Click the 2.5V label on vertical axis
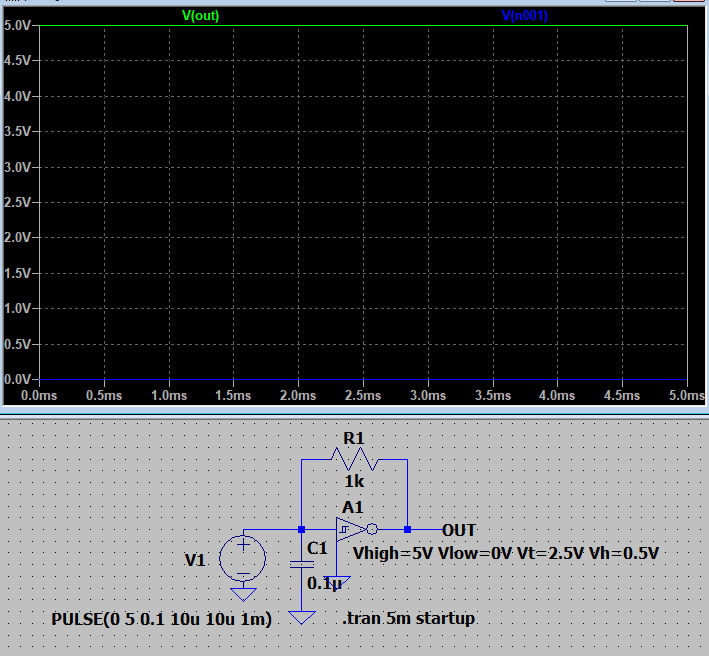709x656 pixels. pyautogui.click(x=18, y=202)
